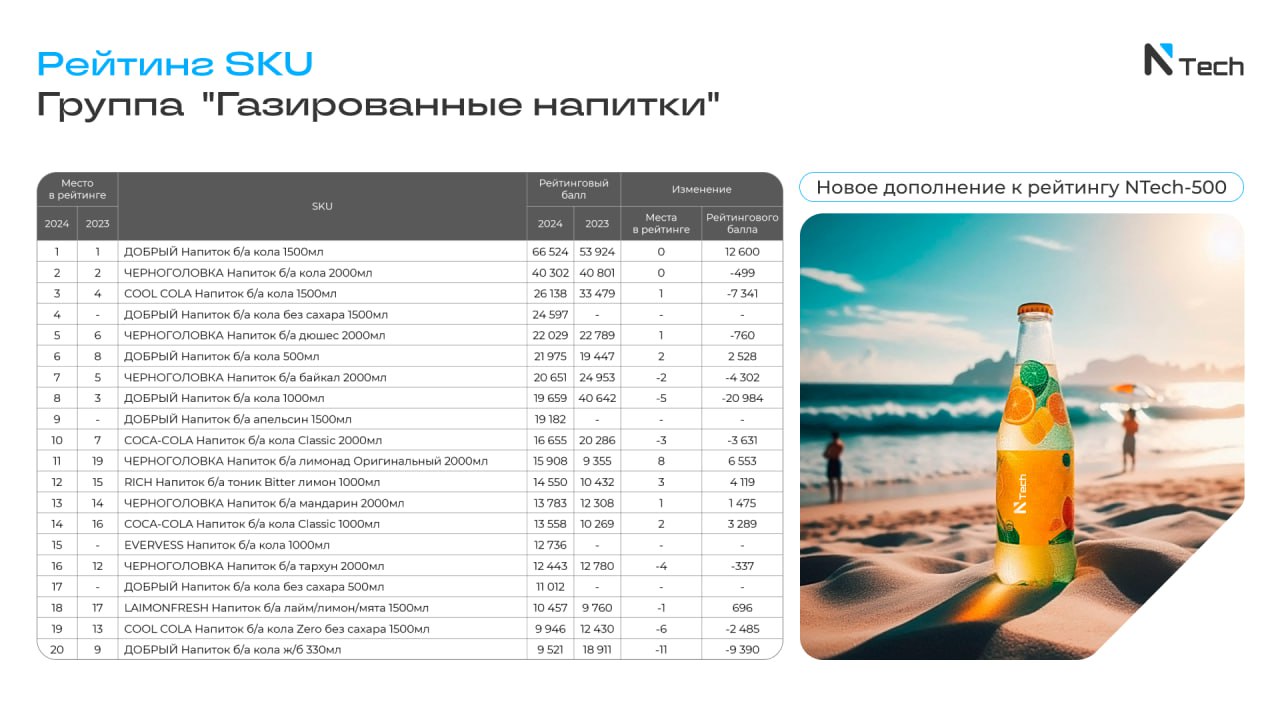This screenshot has height=720, width=1280.
Task: Click 'COOL COLA Напиток б/а кола 1500мл'
Action: coord(229,294)
